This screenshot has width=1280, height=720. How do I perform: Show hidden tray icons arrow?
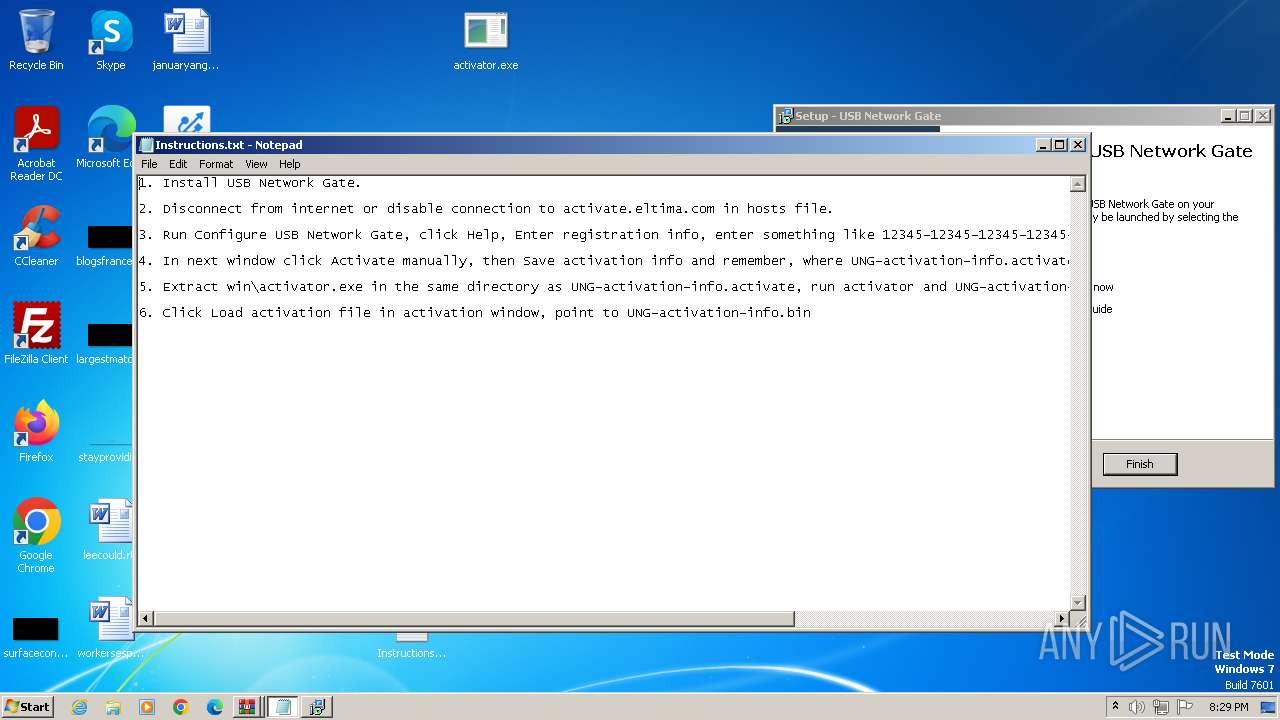click(x=1115, y=707)
